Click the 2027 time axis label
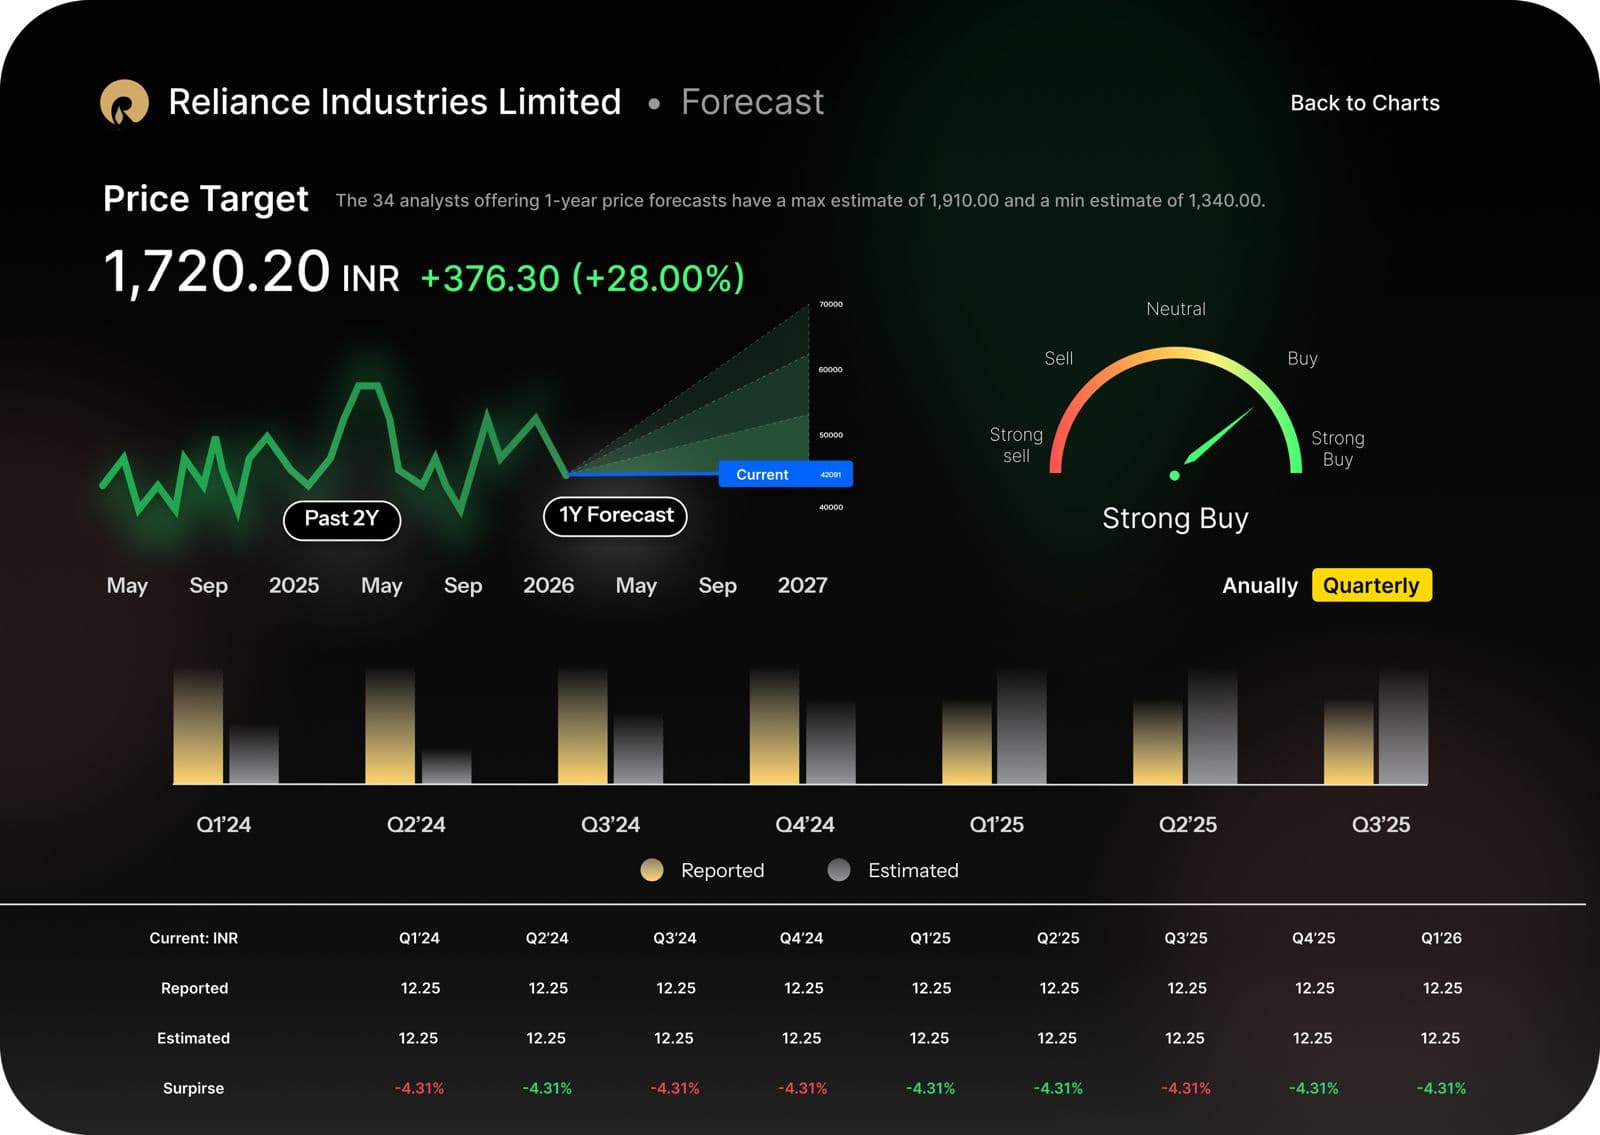The width and height of the screenshot is (1600, 1135). pos(803,585)
